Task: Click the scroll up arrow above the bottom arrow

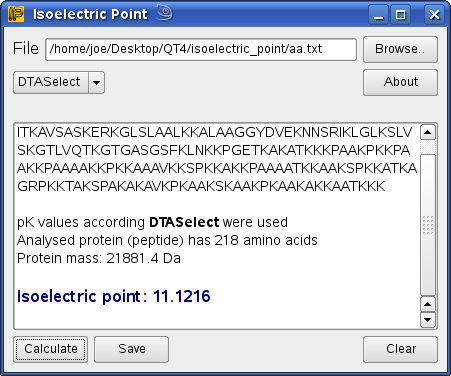Action: [428, 304]
